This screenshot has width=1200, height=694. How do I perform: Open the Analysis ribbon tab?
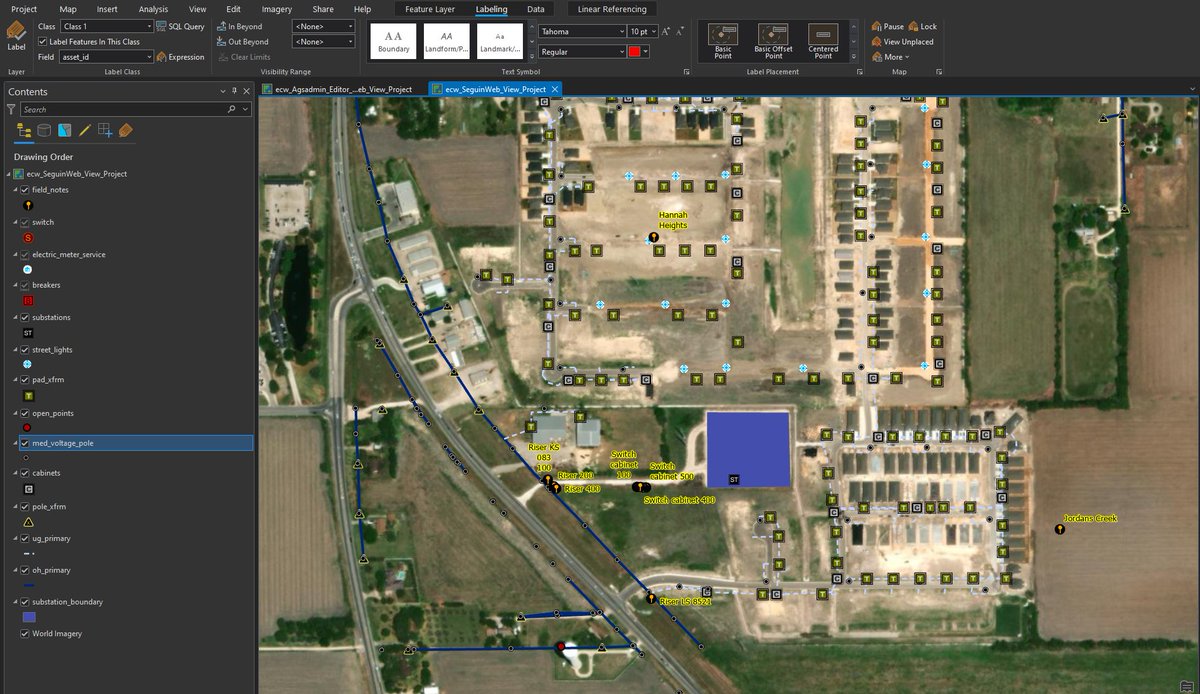(153, 9)
